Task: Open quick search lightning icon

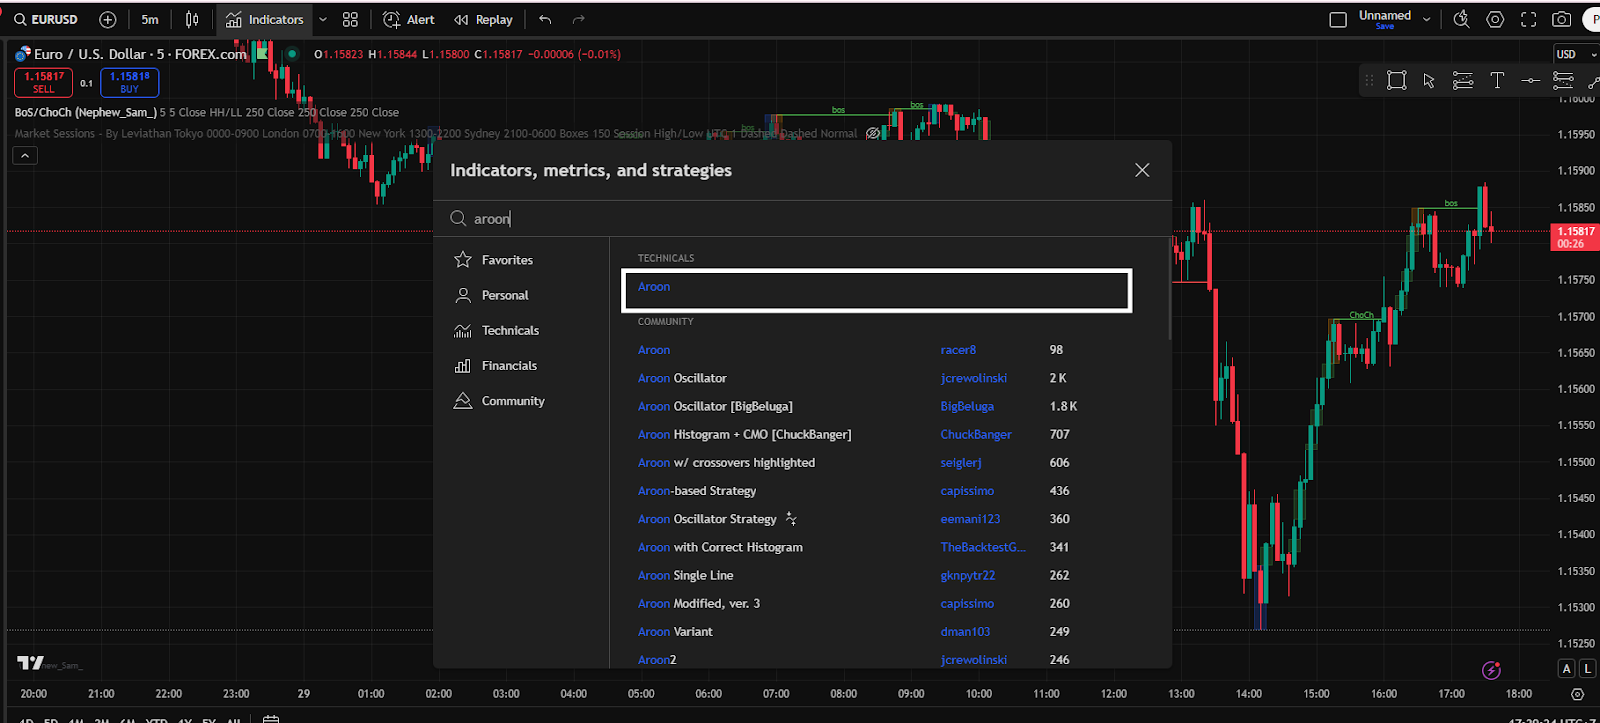Action: point(1461,20)
